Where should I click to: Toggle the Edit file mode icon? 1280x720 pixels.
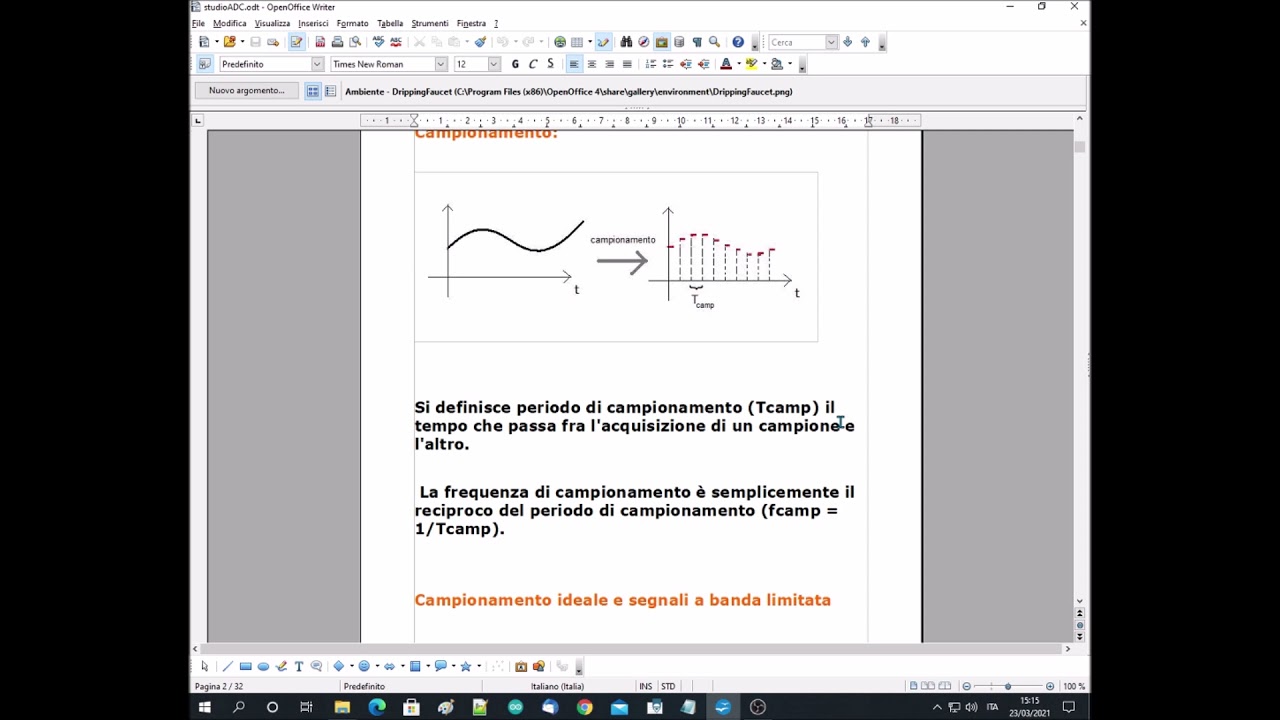tap(296, 42)
